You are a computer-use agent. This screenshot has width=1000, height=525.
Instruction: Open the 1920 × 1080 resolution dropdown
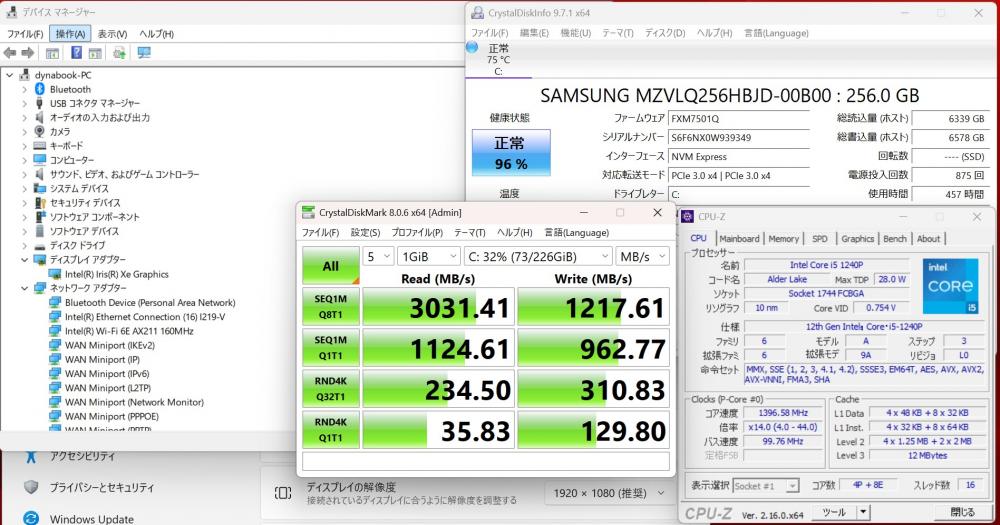coord(609,493)
